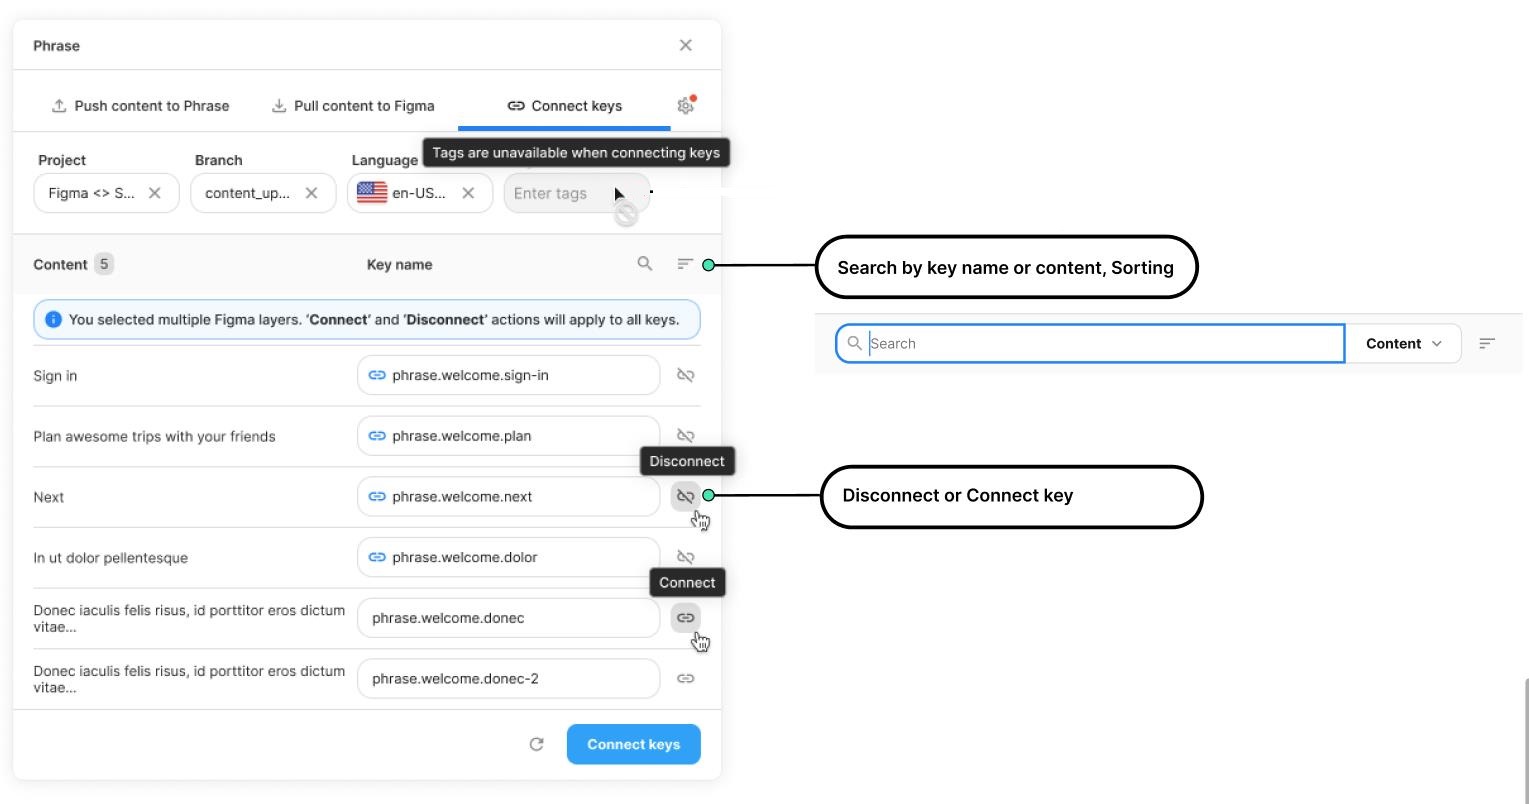Click the Content count badge 5
The height and width of the screenshot is (804, 1529).
click(104, 264)
